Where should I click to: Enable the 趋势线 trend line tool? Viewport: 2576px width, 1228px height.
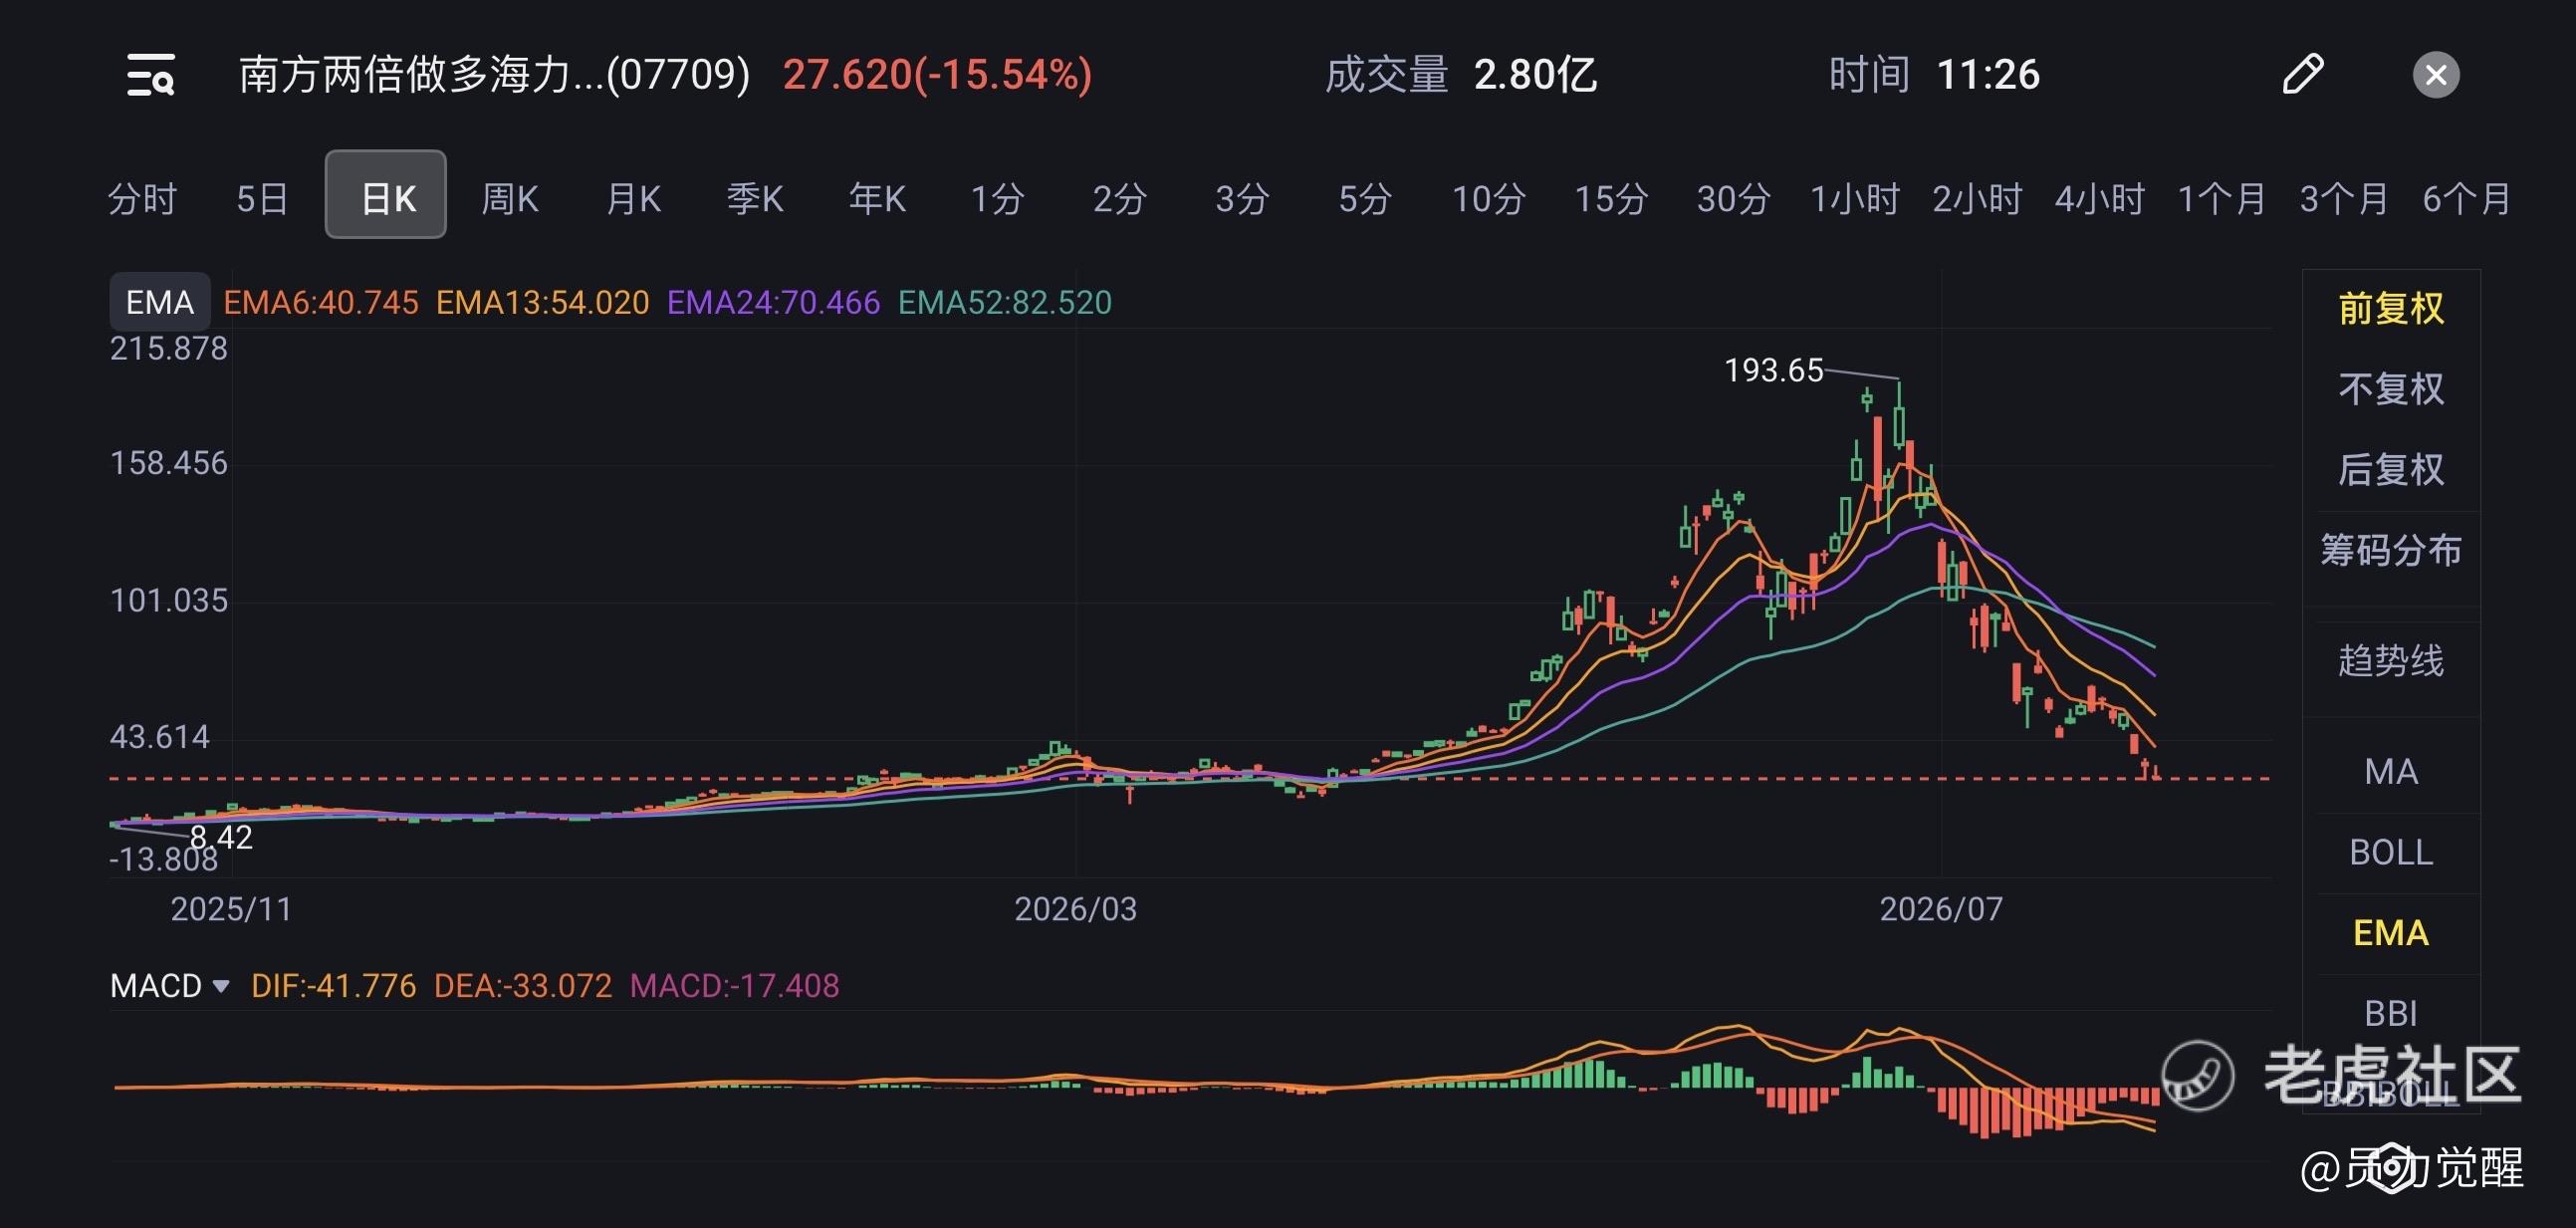pyautogui.click(x=2391, y=660)
